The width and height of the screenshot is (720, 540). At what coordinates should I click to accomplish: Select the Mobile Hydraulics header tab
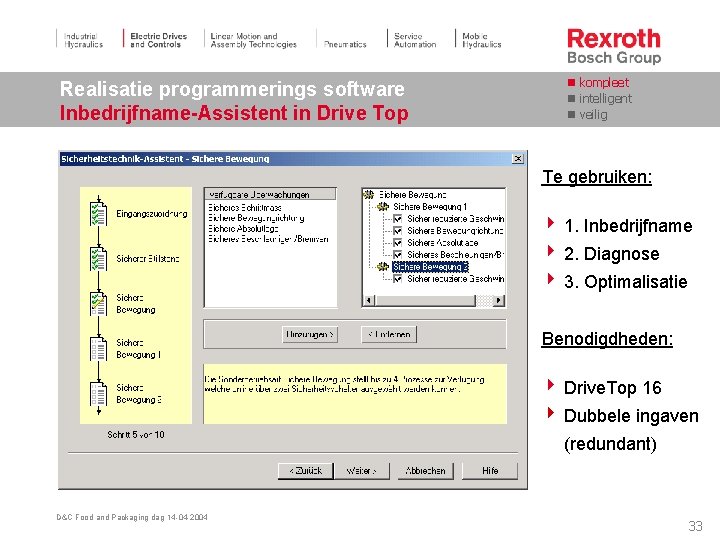pos(482,40)
